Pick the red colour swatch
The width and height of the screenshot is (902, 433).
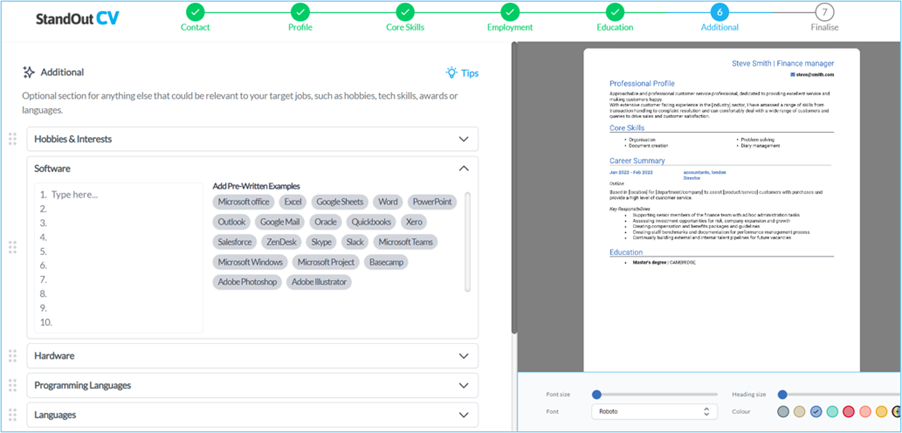(849, 412)
